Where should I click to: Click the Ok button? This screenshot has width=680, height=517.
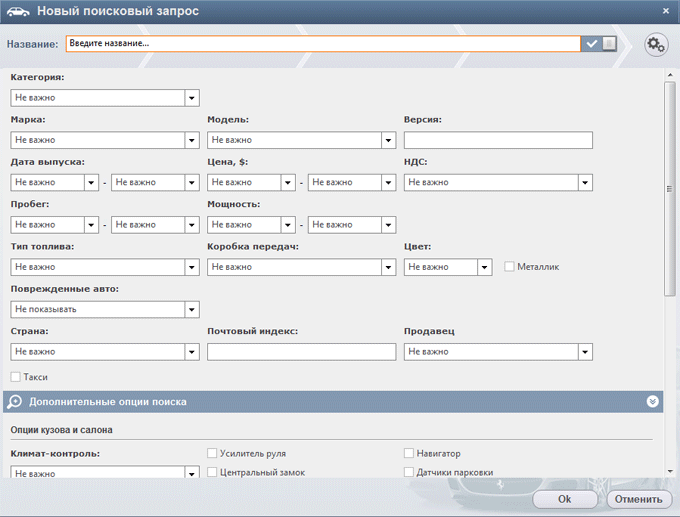[565, 500]
